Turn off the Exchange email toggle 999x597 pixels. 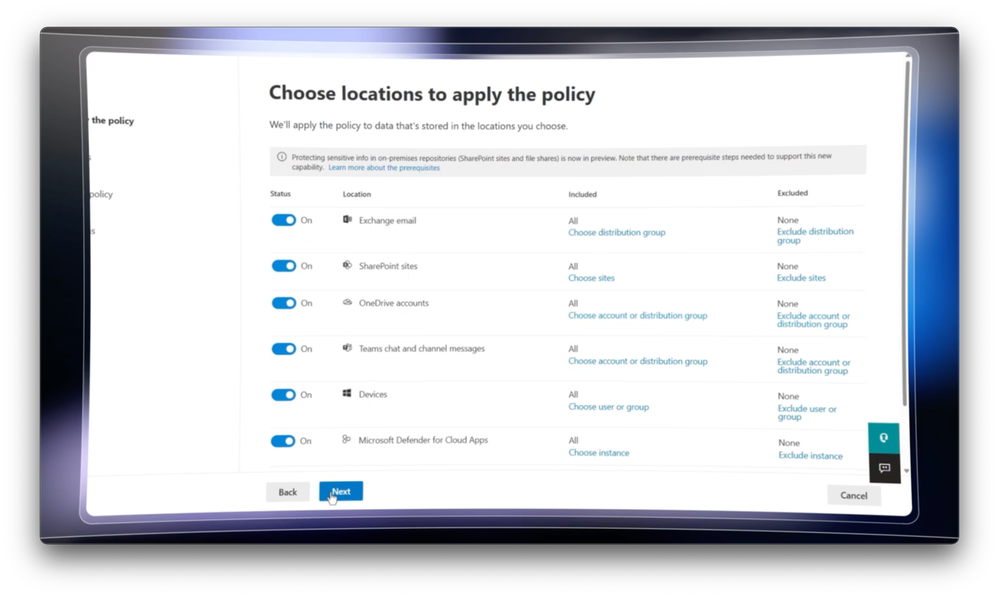click(x=284, y=220)
